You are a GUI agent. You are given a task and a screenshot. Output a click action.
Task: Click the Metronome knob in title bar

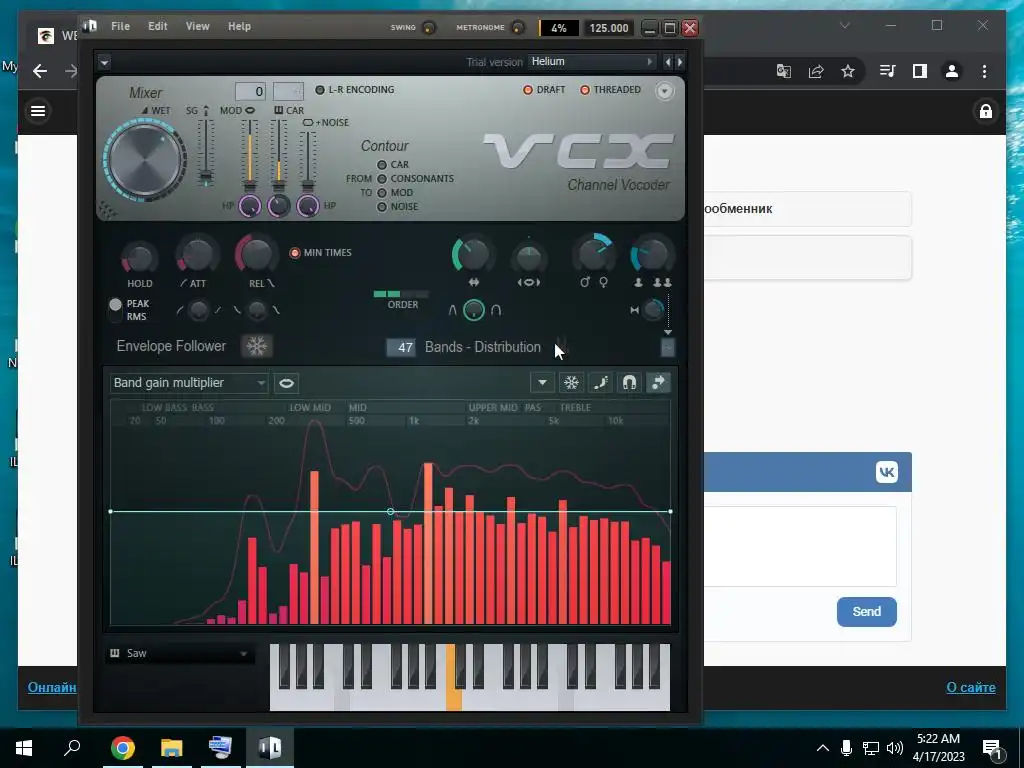[518, 27]
